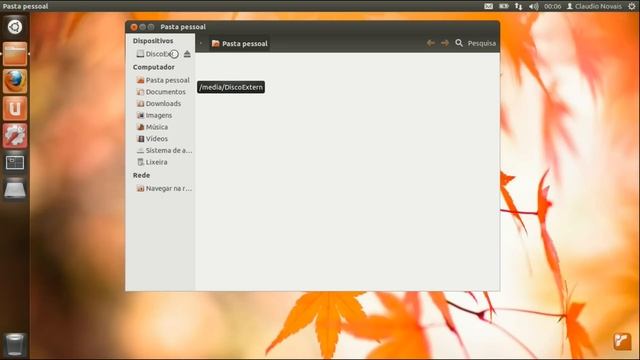
Task: Open the removable drive launcher icon
Action: 15,190
